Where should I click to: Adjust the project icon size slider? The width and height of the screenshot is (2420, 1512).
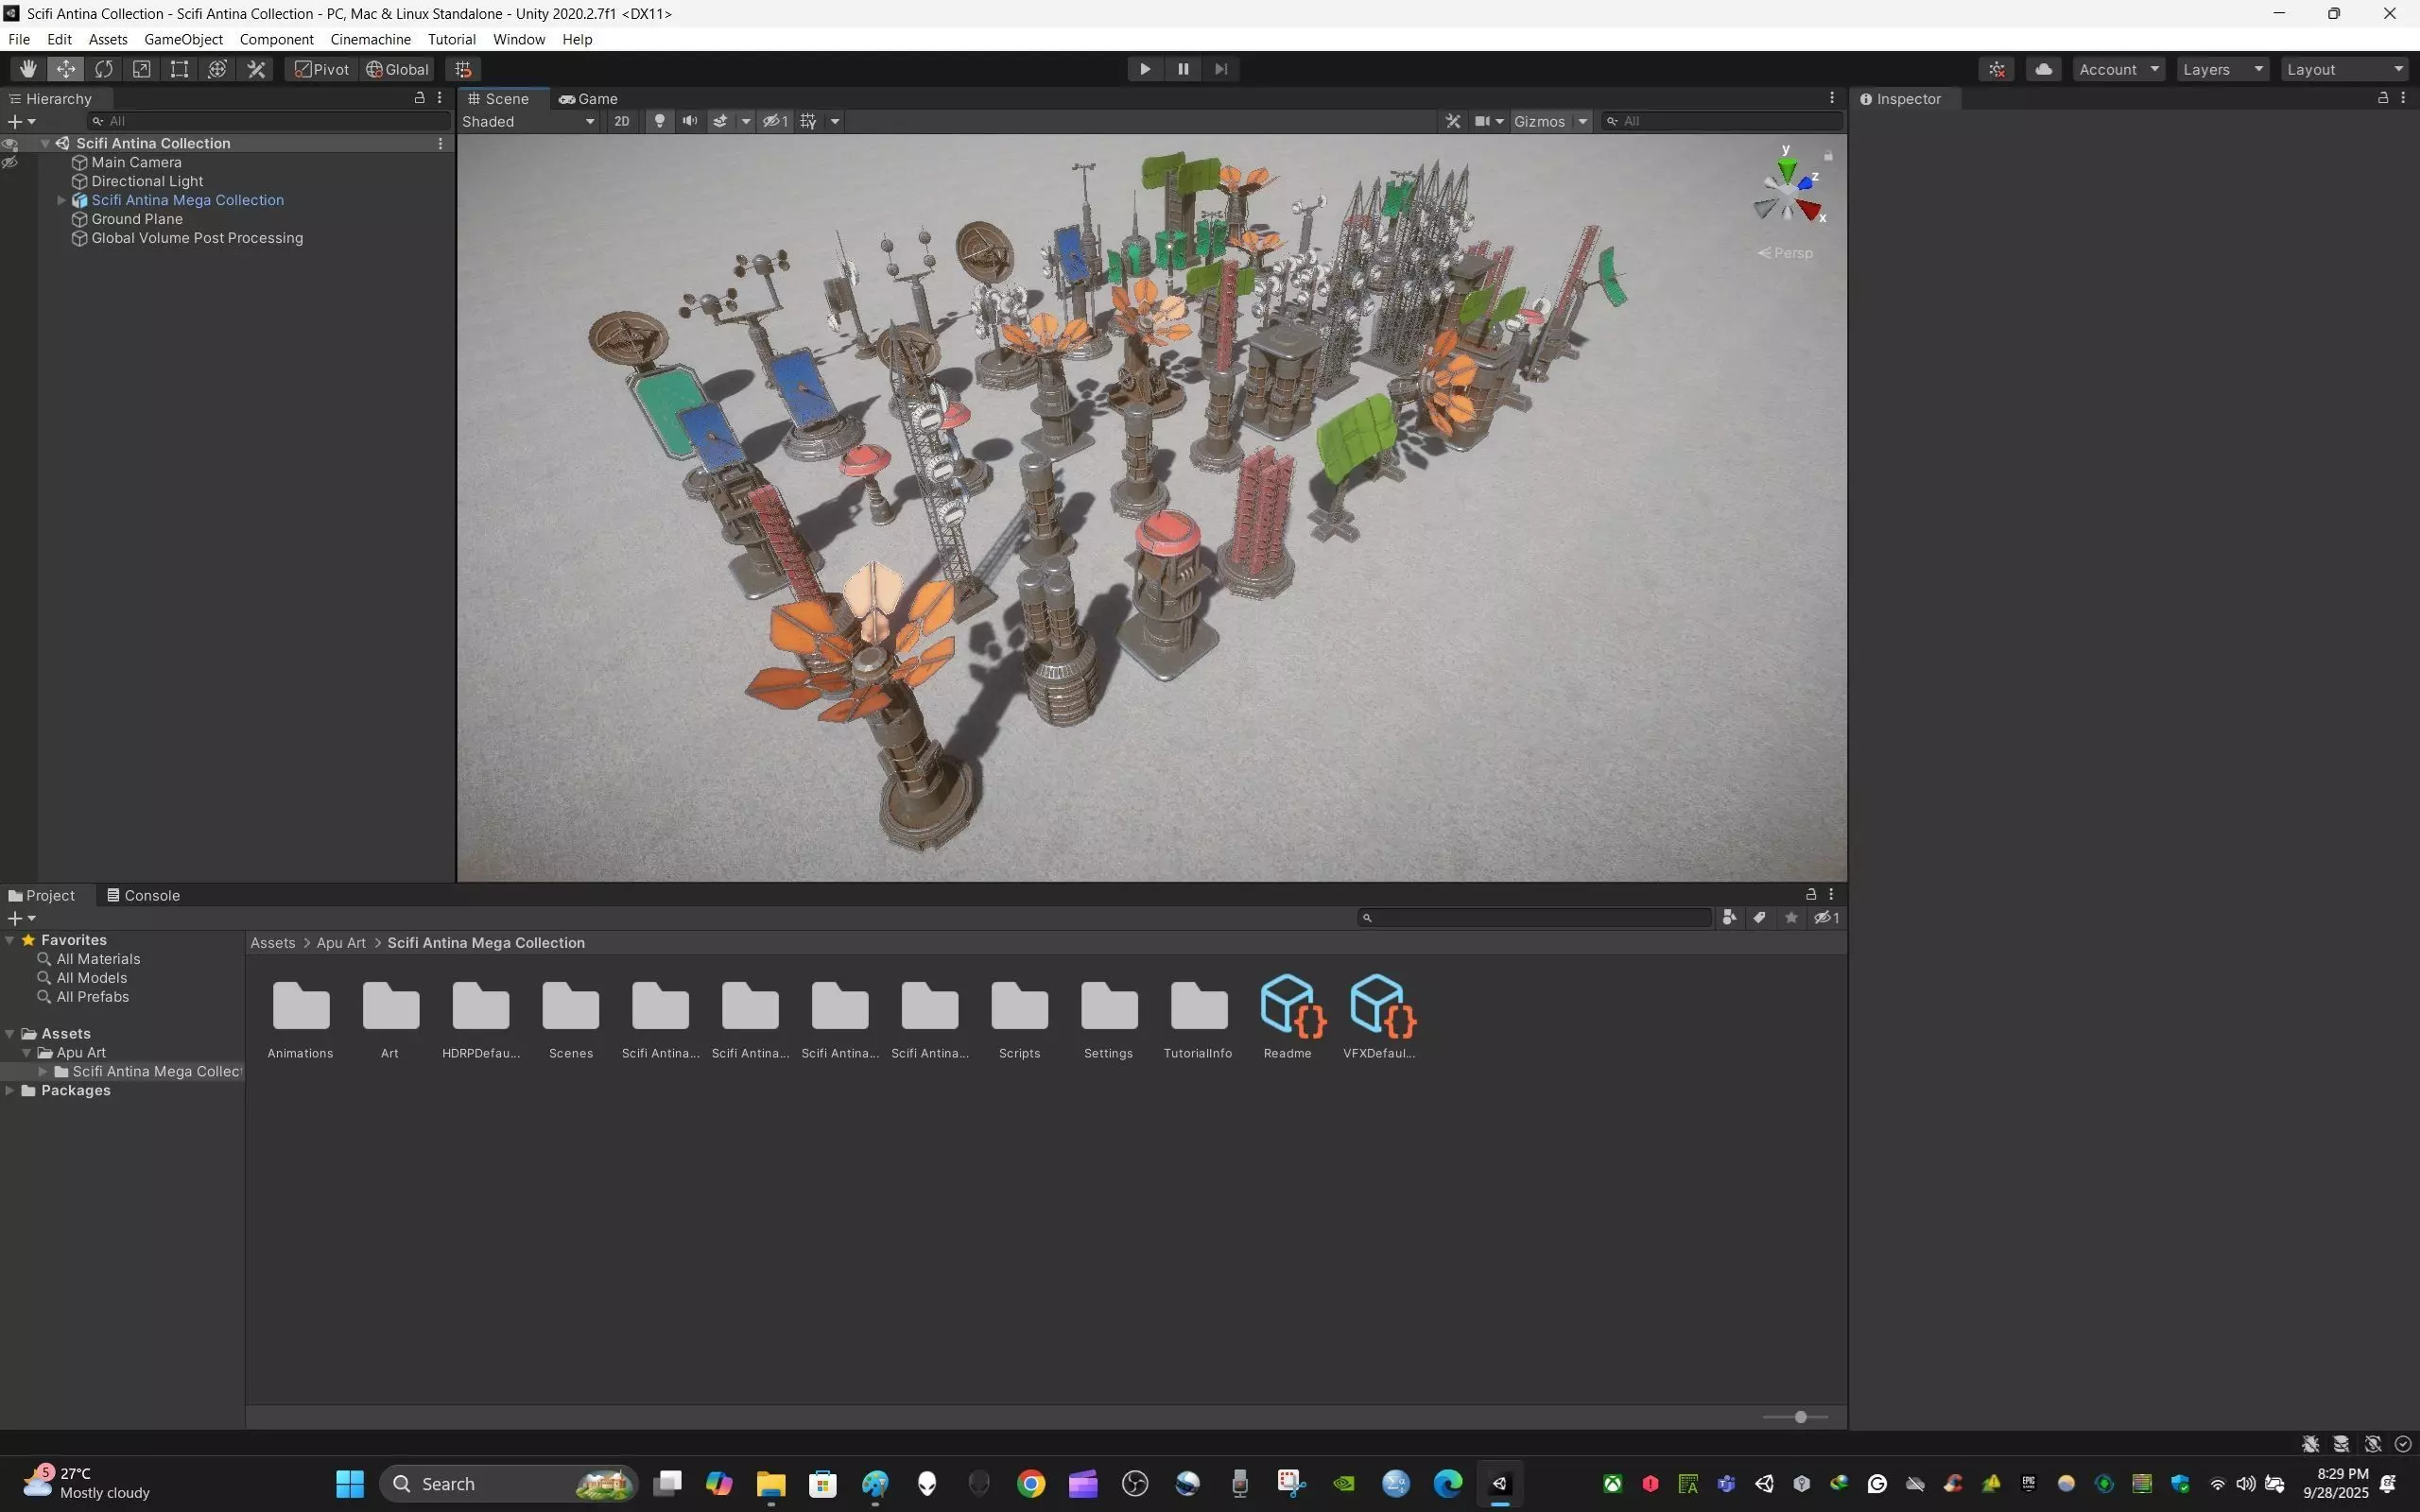1800,1417
